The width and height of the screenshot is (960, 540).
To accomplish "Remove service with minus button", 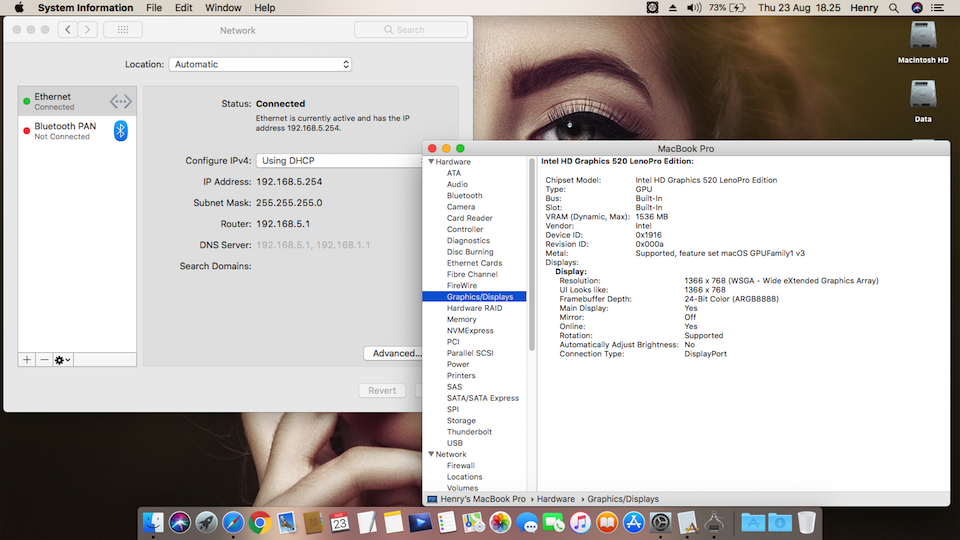I will coord(44,360).
